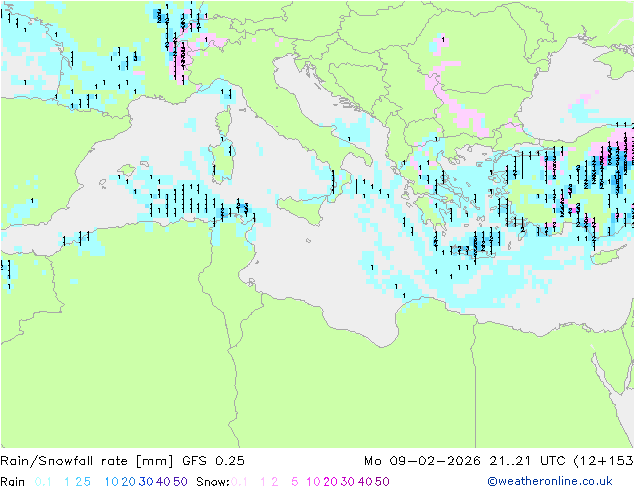Select rain legend value 30

pos(146,482)
